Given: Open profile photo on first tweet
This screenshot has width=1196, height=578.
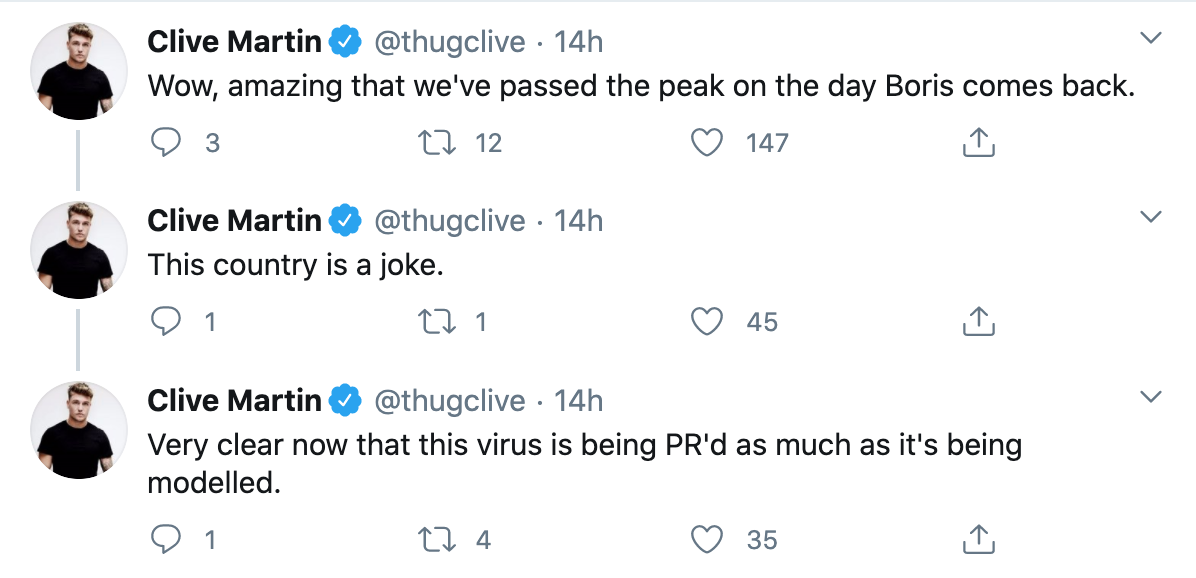Looking at the screenshot, I should (79, 71).
